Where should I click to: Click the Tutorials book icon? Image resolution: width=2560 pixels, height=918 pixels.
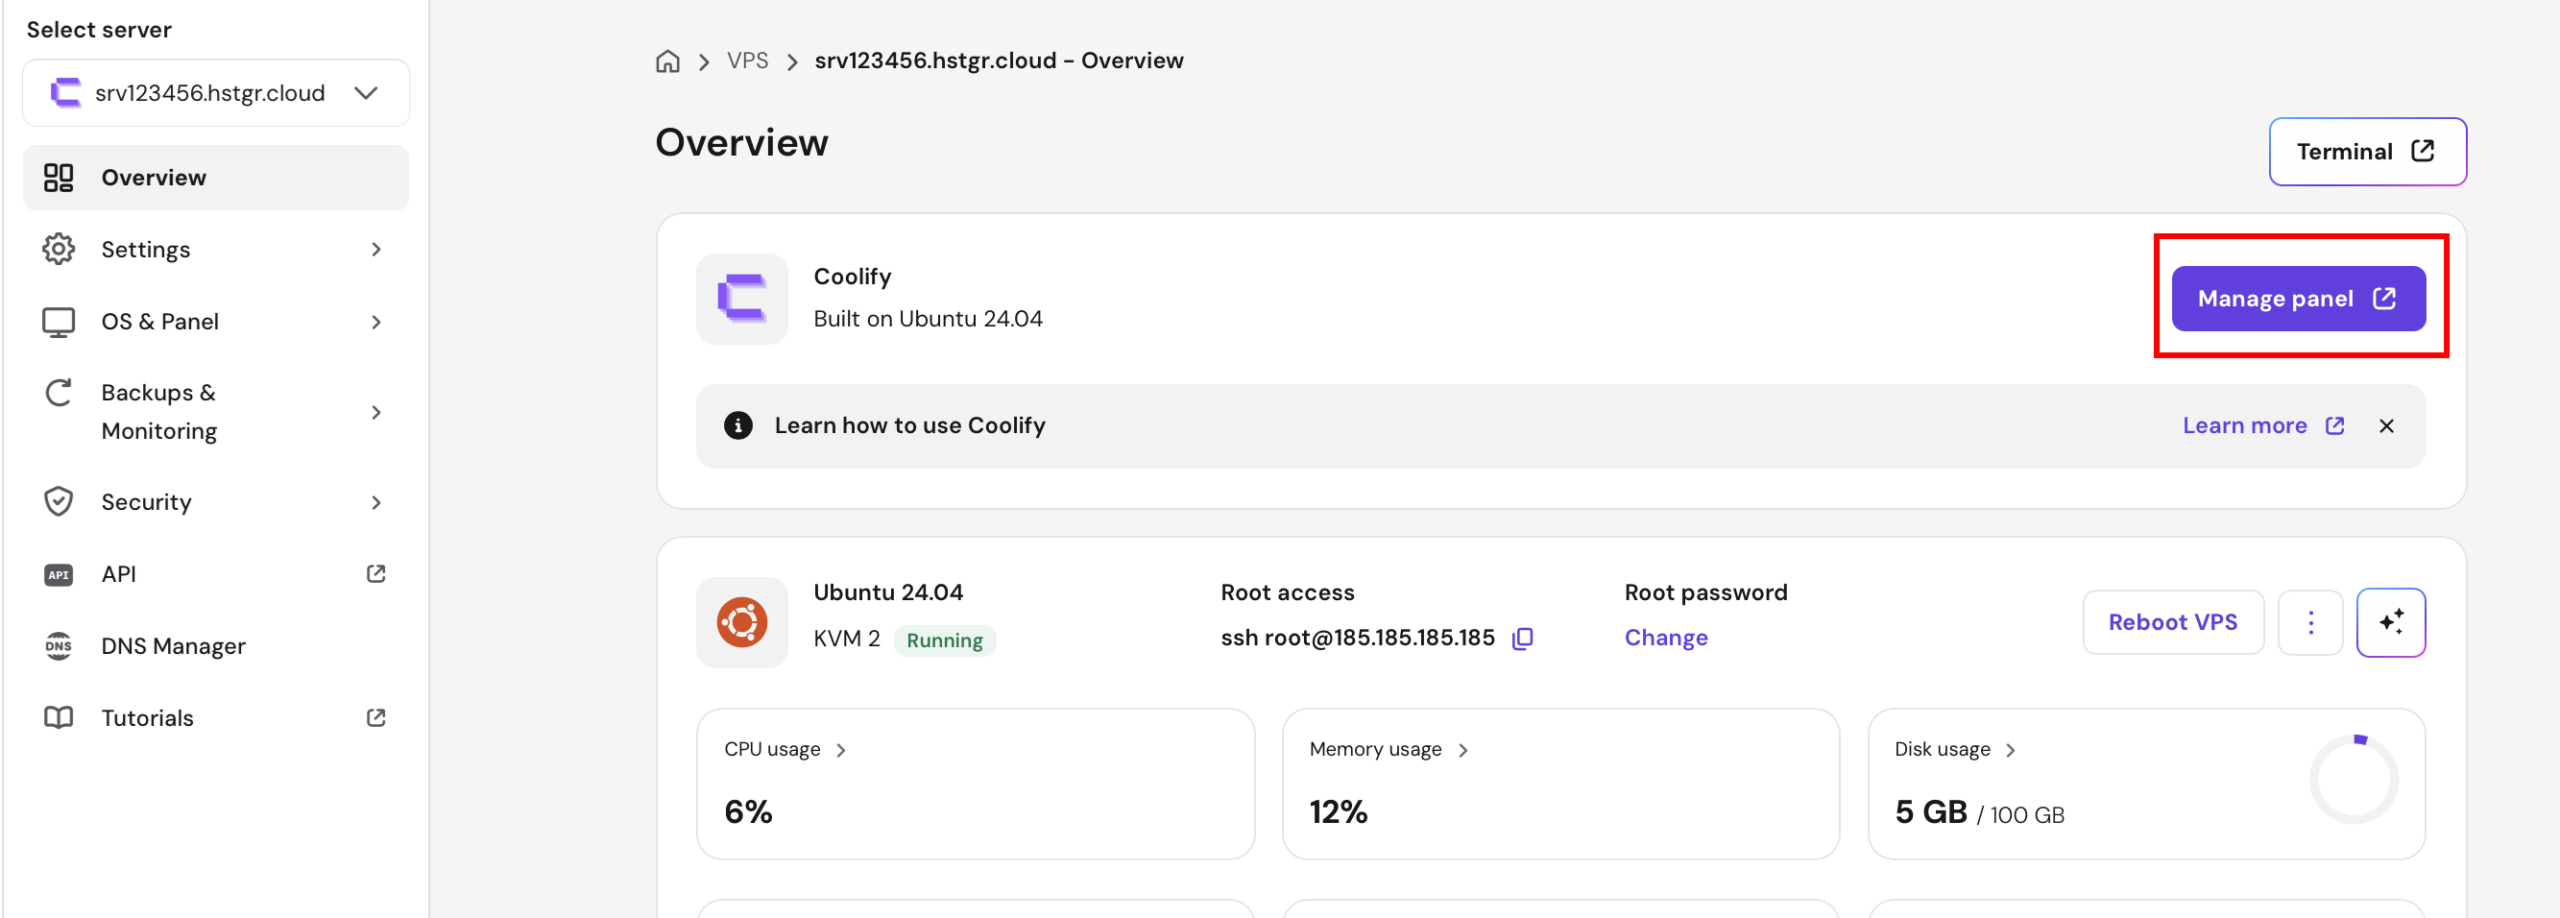[x=59, y=718]
